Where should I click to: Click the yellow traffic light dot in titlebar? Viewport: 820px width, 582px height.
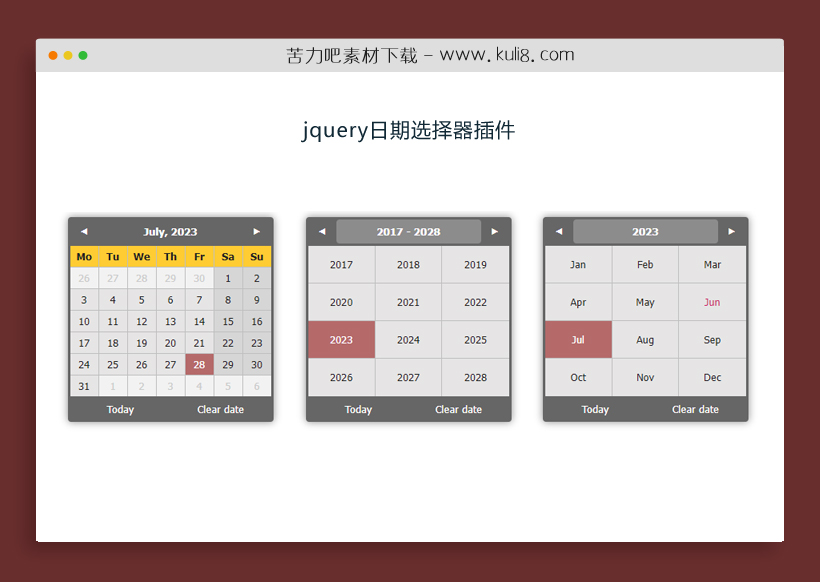click(67, 56)
